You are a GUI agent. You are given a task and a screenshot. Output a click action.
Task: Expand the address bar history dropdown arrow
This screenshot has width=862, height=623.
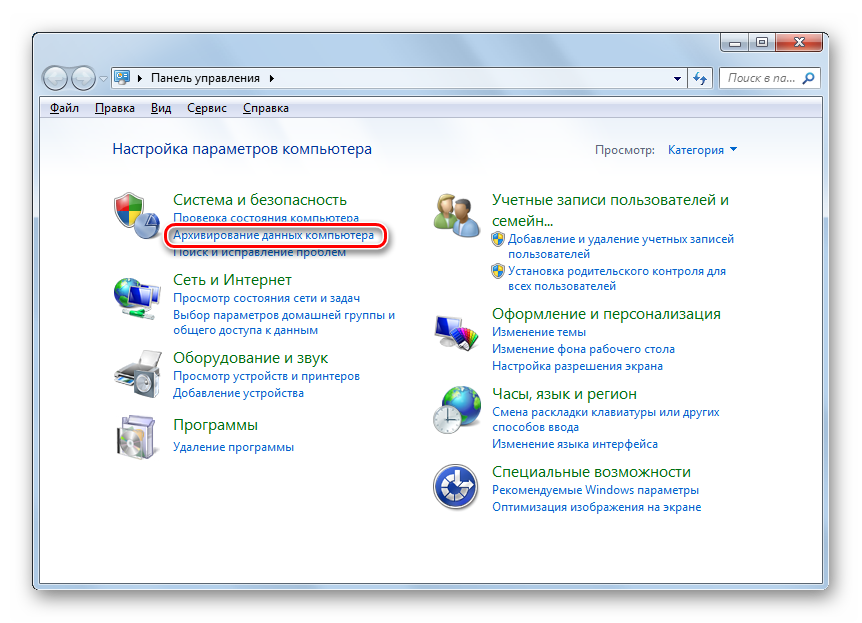click(x=677, y=78)
